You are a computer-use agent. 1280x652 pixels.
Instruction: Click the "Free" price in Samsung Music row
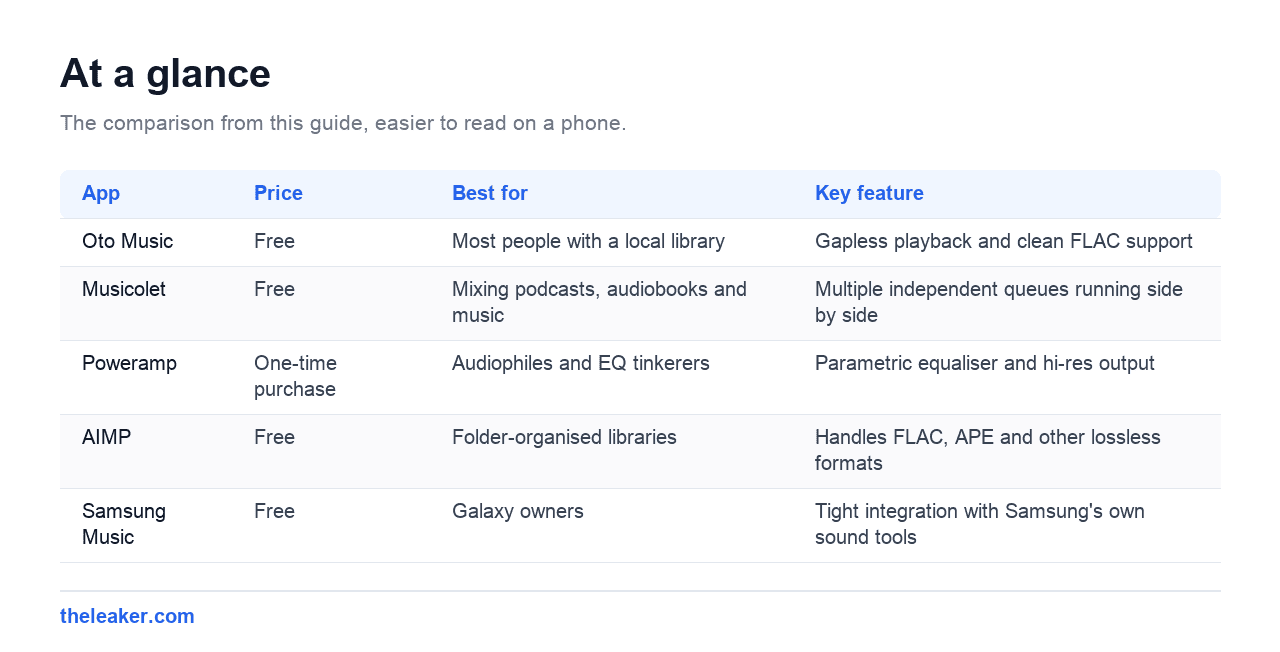(274, 511)
